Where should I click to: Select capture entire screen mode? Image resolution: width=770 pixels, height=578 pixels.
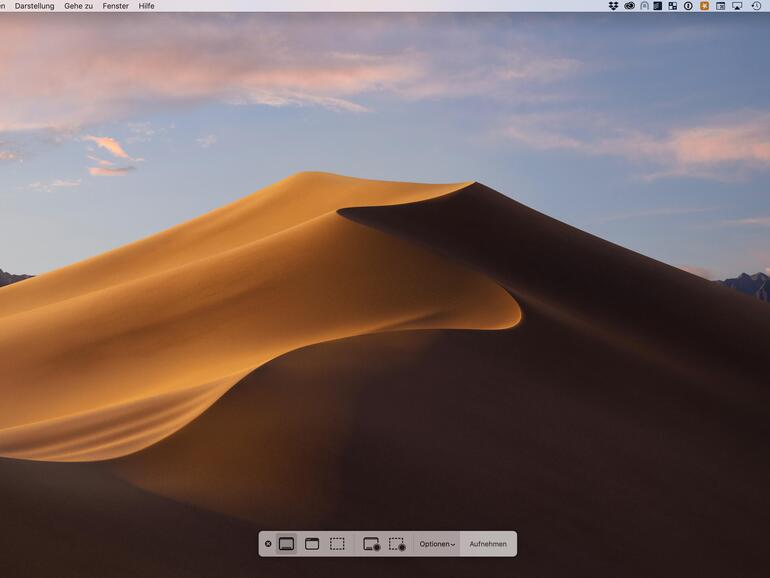[x=286, y=544]
